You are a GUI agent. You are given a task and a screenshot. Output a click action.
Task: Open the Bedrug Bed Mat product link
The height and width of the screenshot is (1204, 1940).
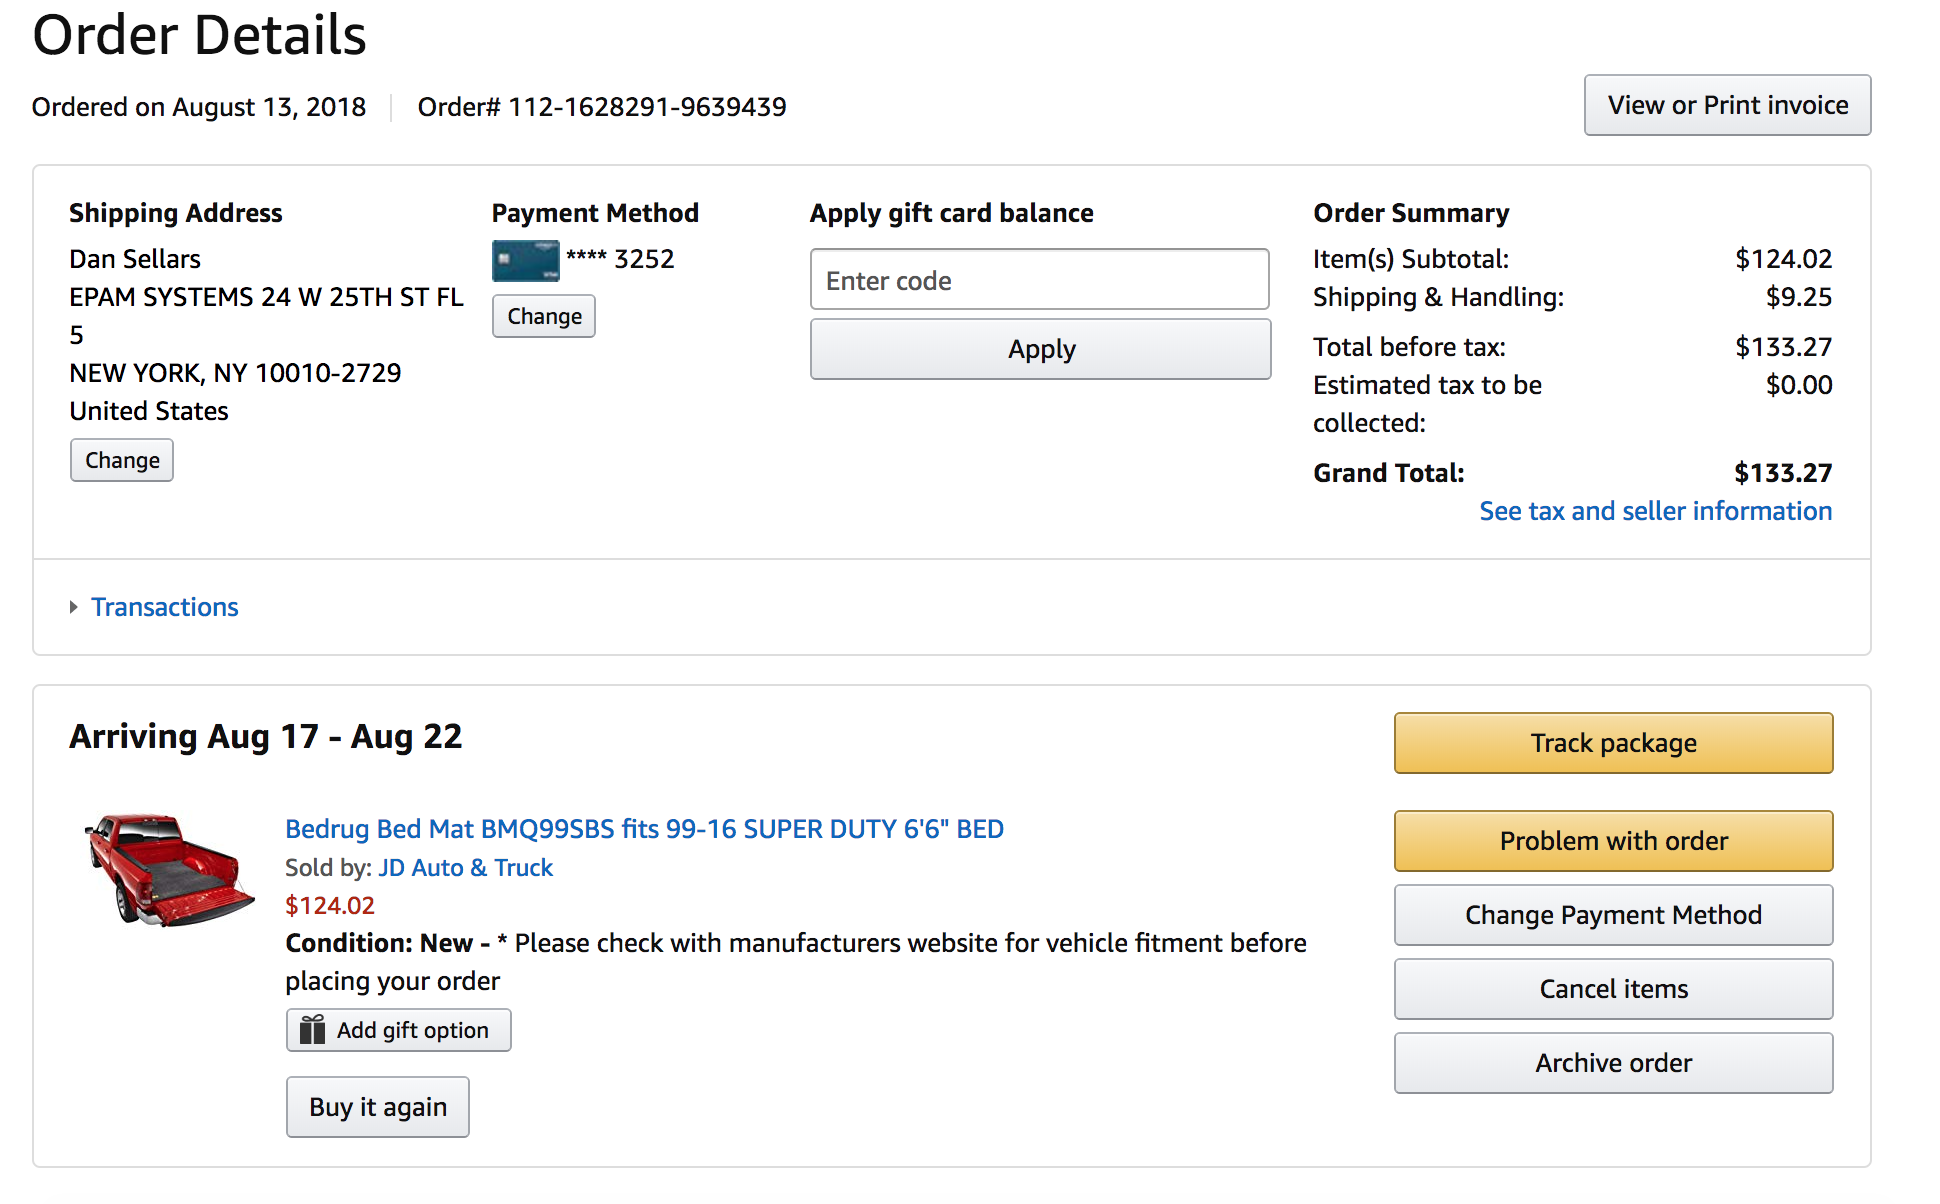[644, 829]
